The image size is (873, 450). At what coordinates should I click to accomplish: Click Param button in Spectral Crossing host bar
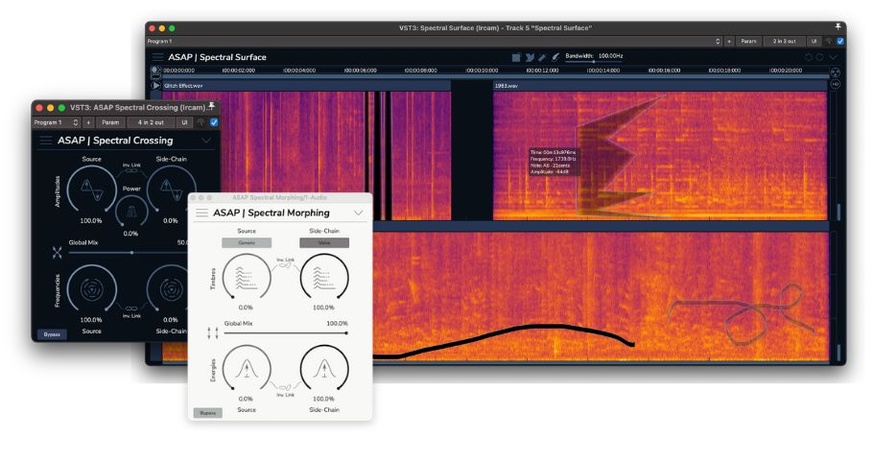pyautogui.click(x=110, y=123)
